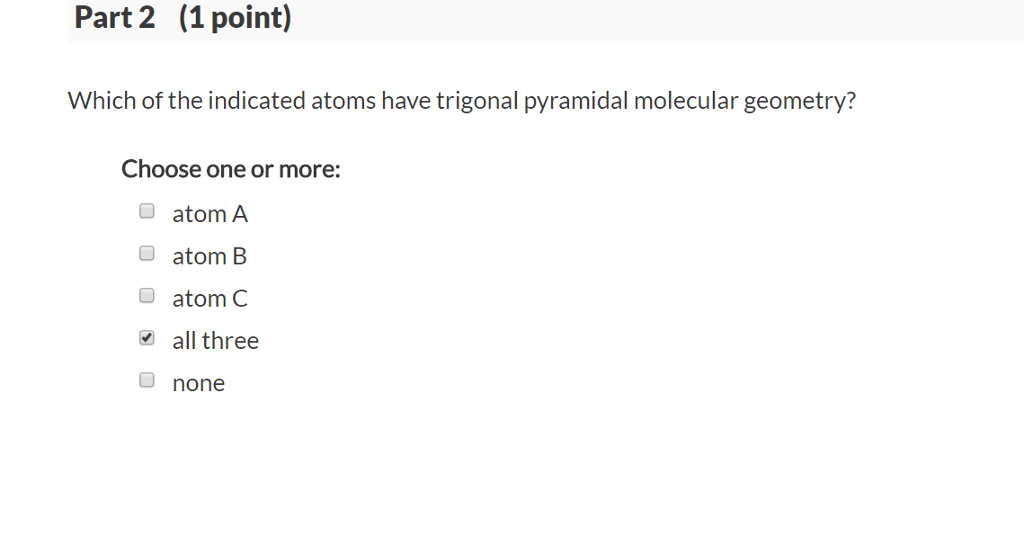
Task: Tick the atom B checkbox
Action: coord(147,253)
